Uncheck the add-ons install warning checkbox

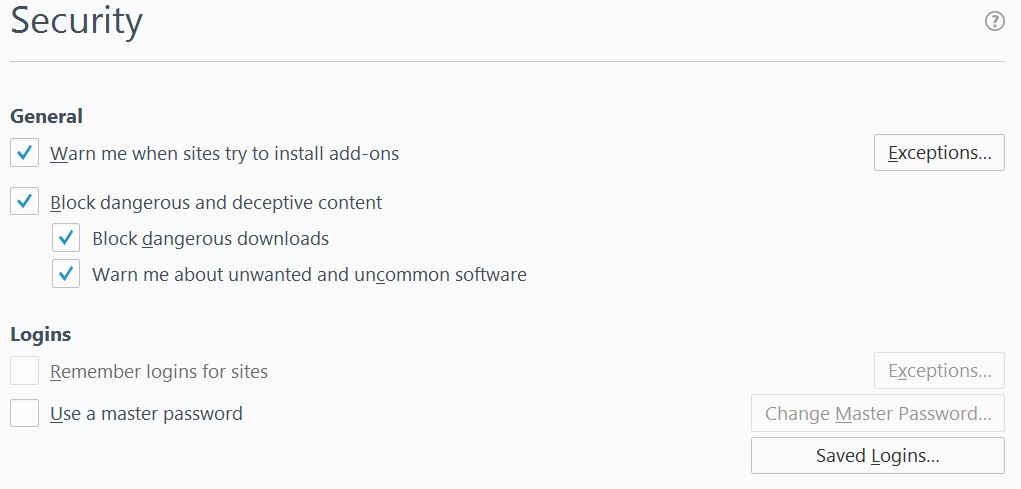coord(25,153)
